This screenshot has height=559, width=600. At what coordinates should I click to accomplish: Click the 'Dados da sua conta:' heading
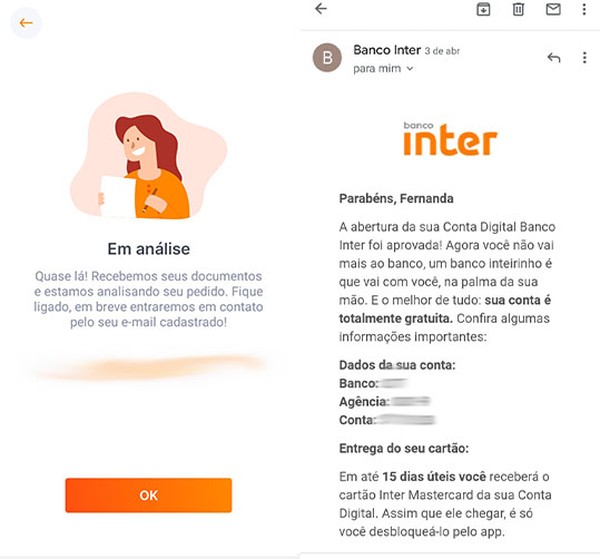[x=397, y=365]
